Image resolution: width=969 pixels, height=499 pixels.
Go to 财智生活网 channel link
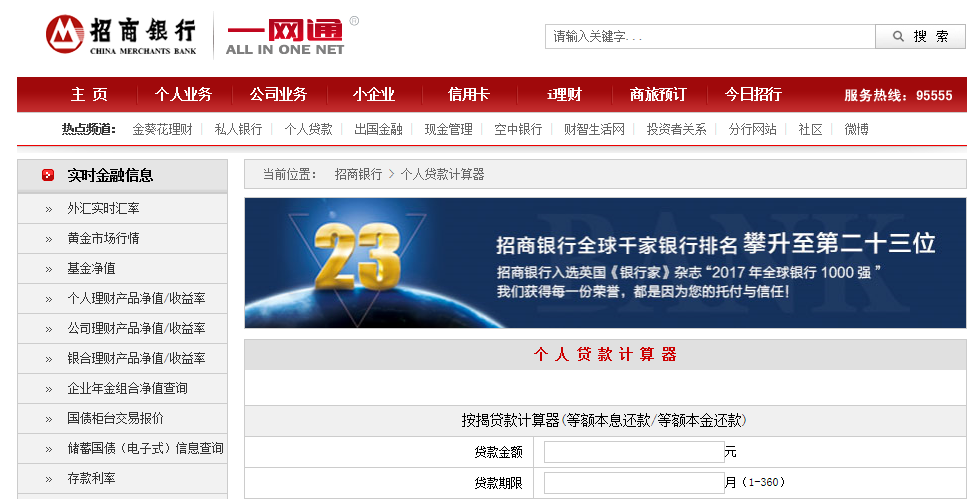(595, 129)
